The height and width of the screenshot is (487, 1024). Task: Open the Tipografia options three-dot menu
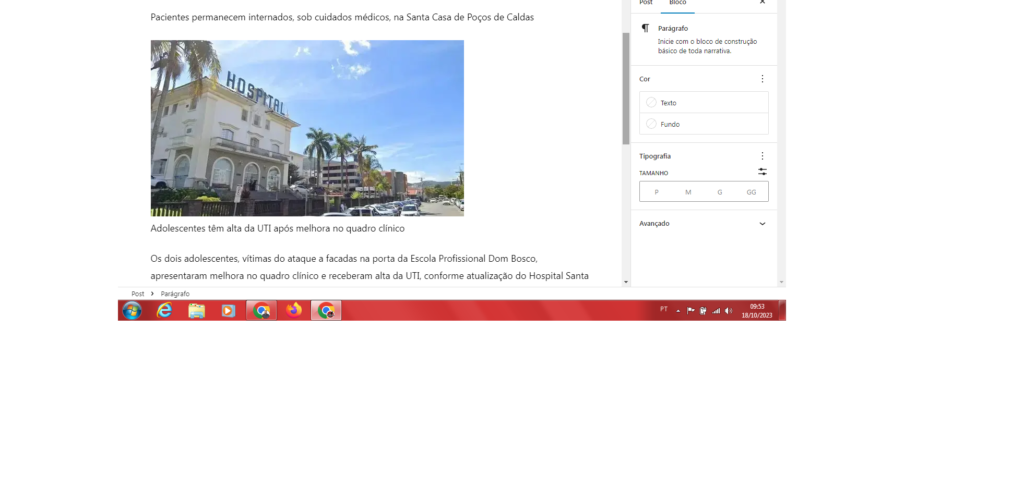tap(762, 156)
